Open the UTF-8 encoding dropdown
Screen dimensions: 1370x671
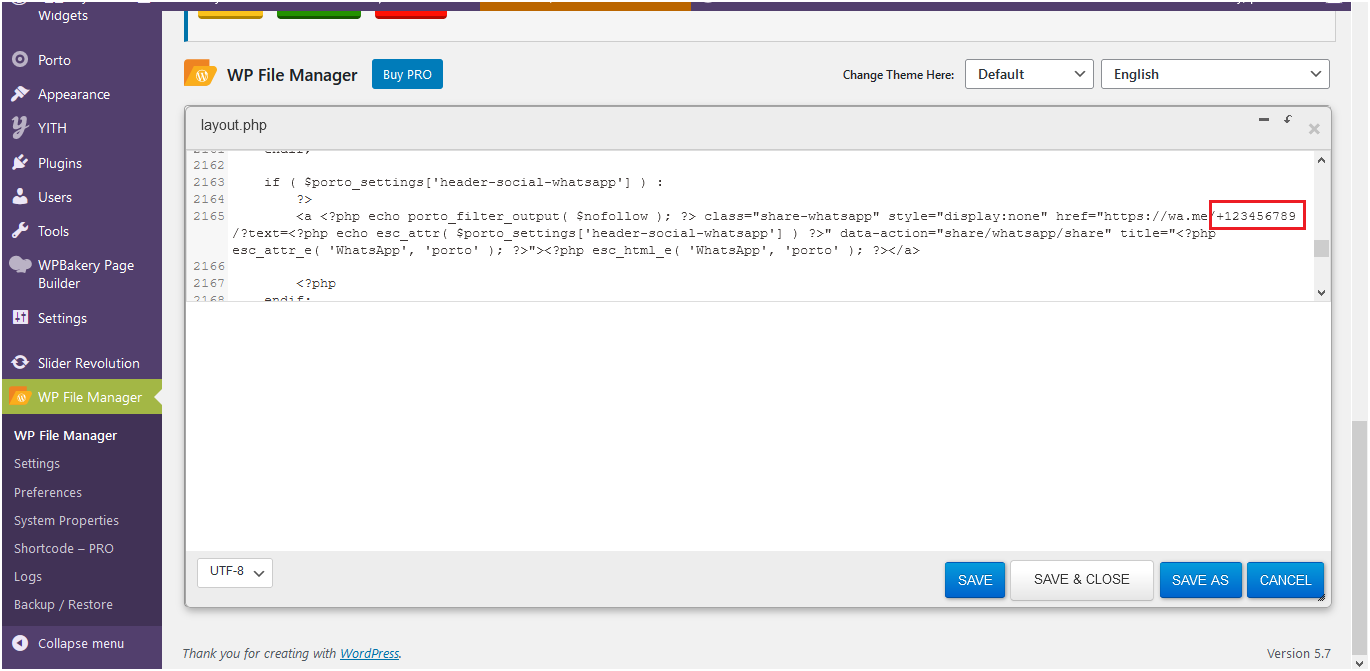tap(235, 572)
